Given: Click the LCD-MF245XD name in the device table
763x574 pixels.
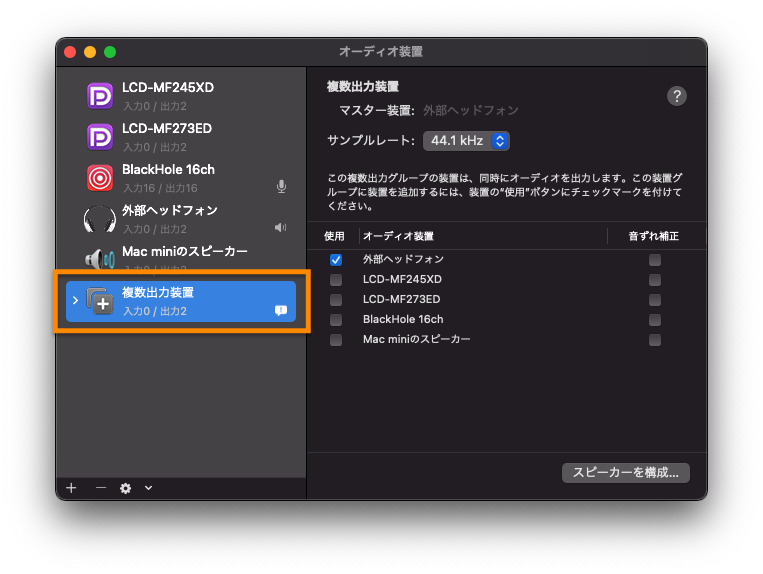Looking at the screenshot, I should [402, 279].
